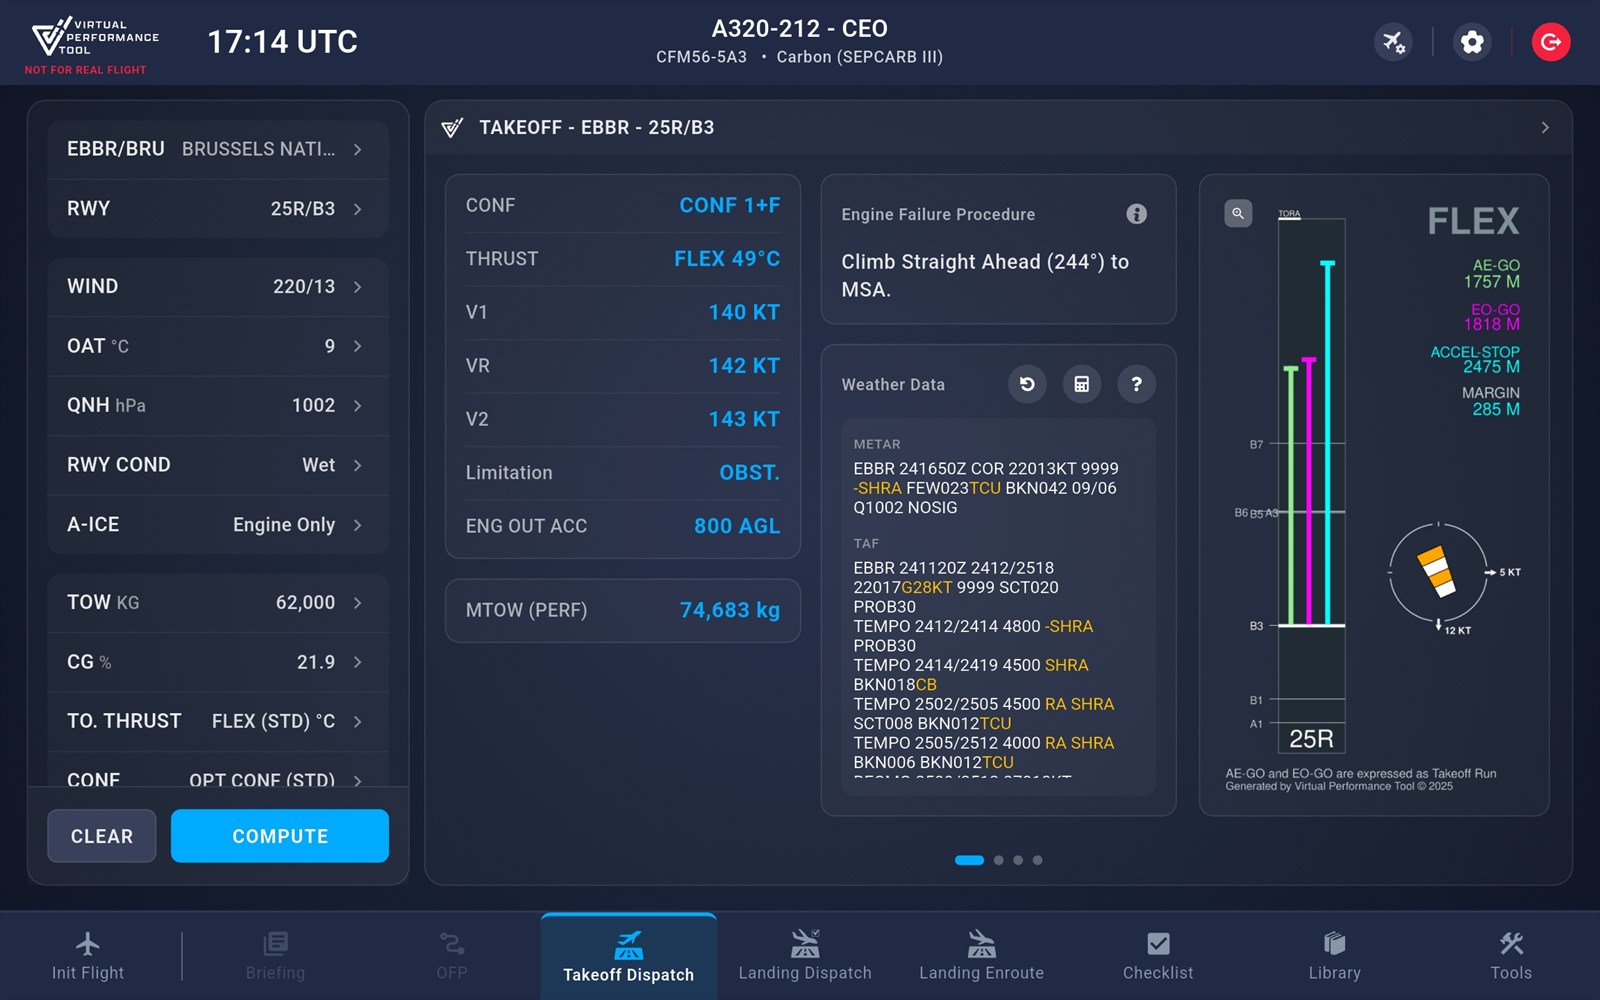Refresh weather data with reload icon
1600x1000 pixels.
point(1027,384)
